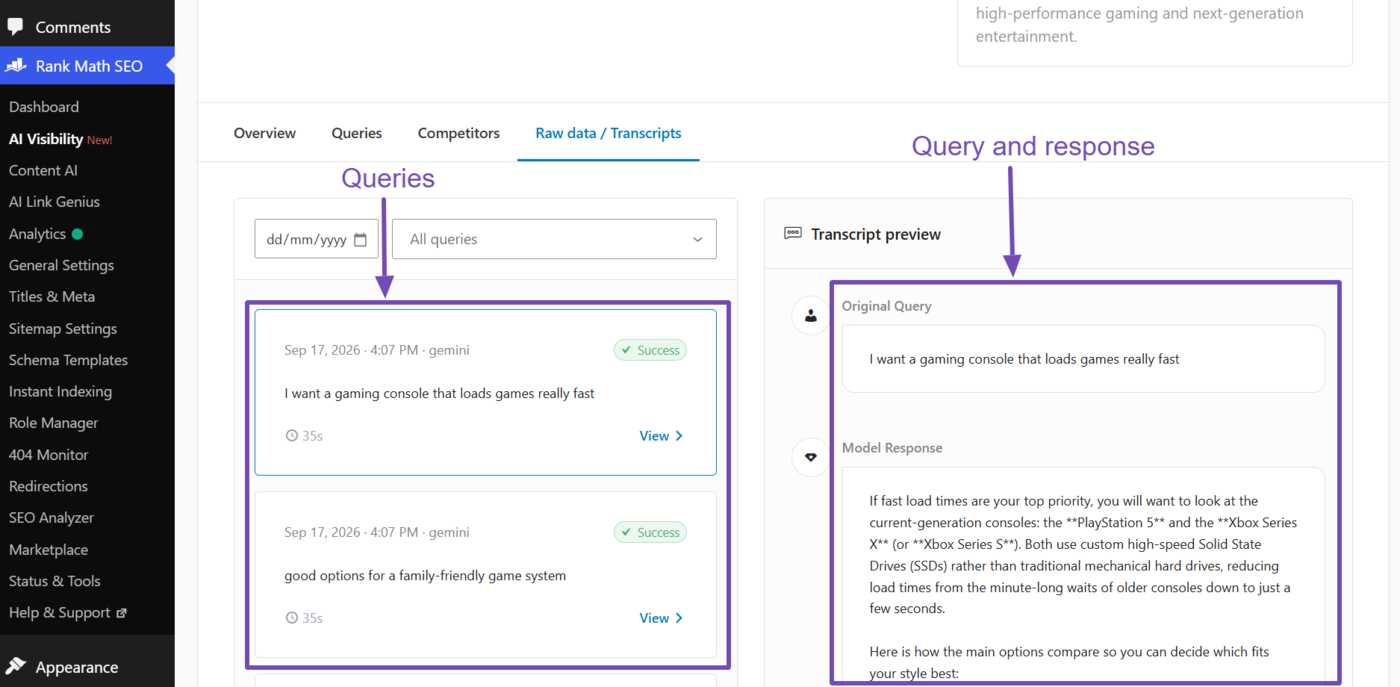
Task: Open Instant Indexing
Action: [60, 391]
